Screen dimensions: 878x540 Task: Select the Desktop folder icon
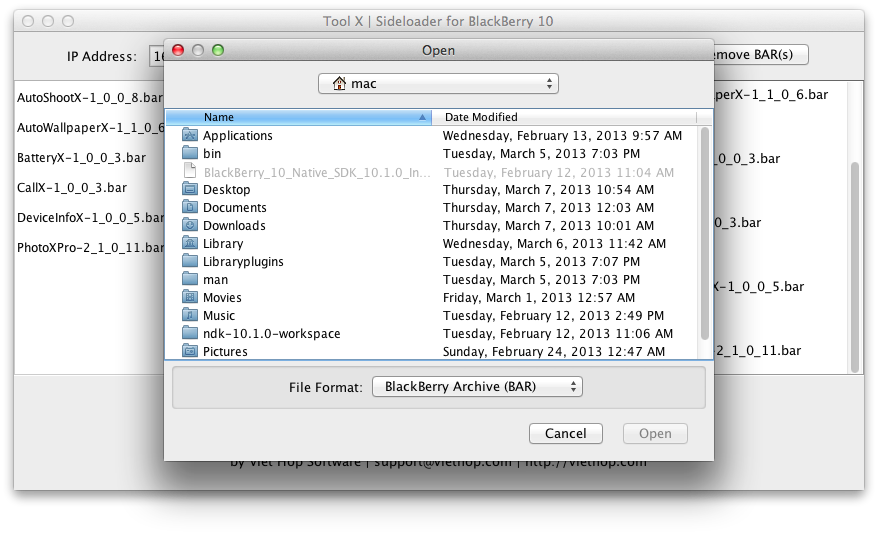click(x=190, y=189)
